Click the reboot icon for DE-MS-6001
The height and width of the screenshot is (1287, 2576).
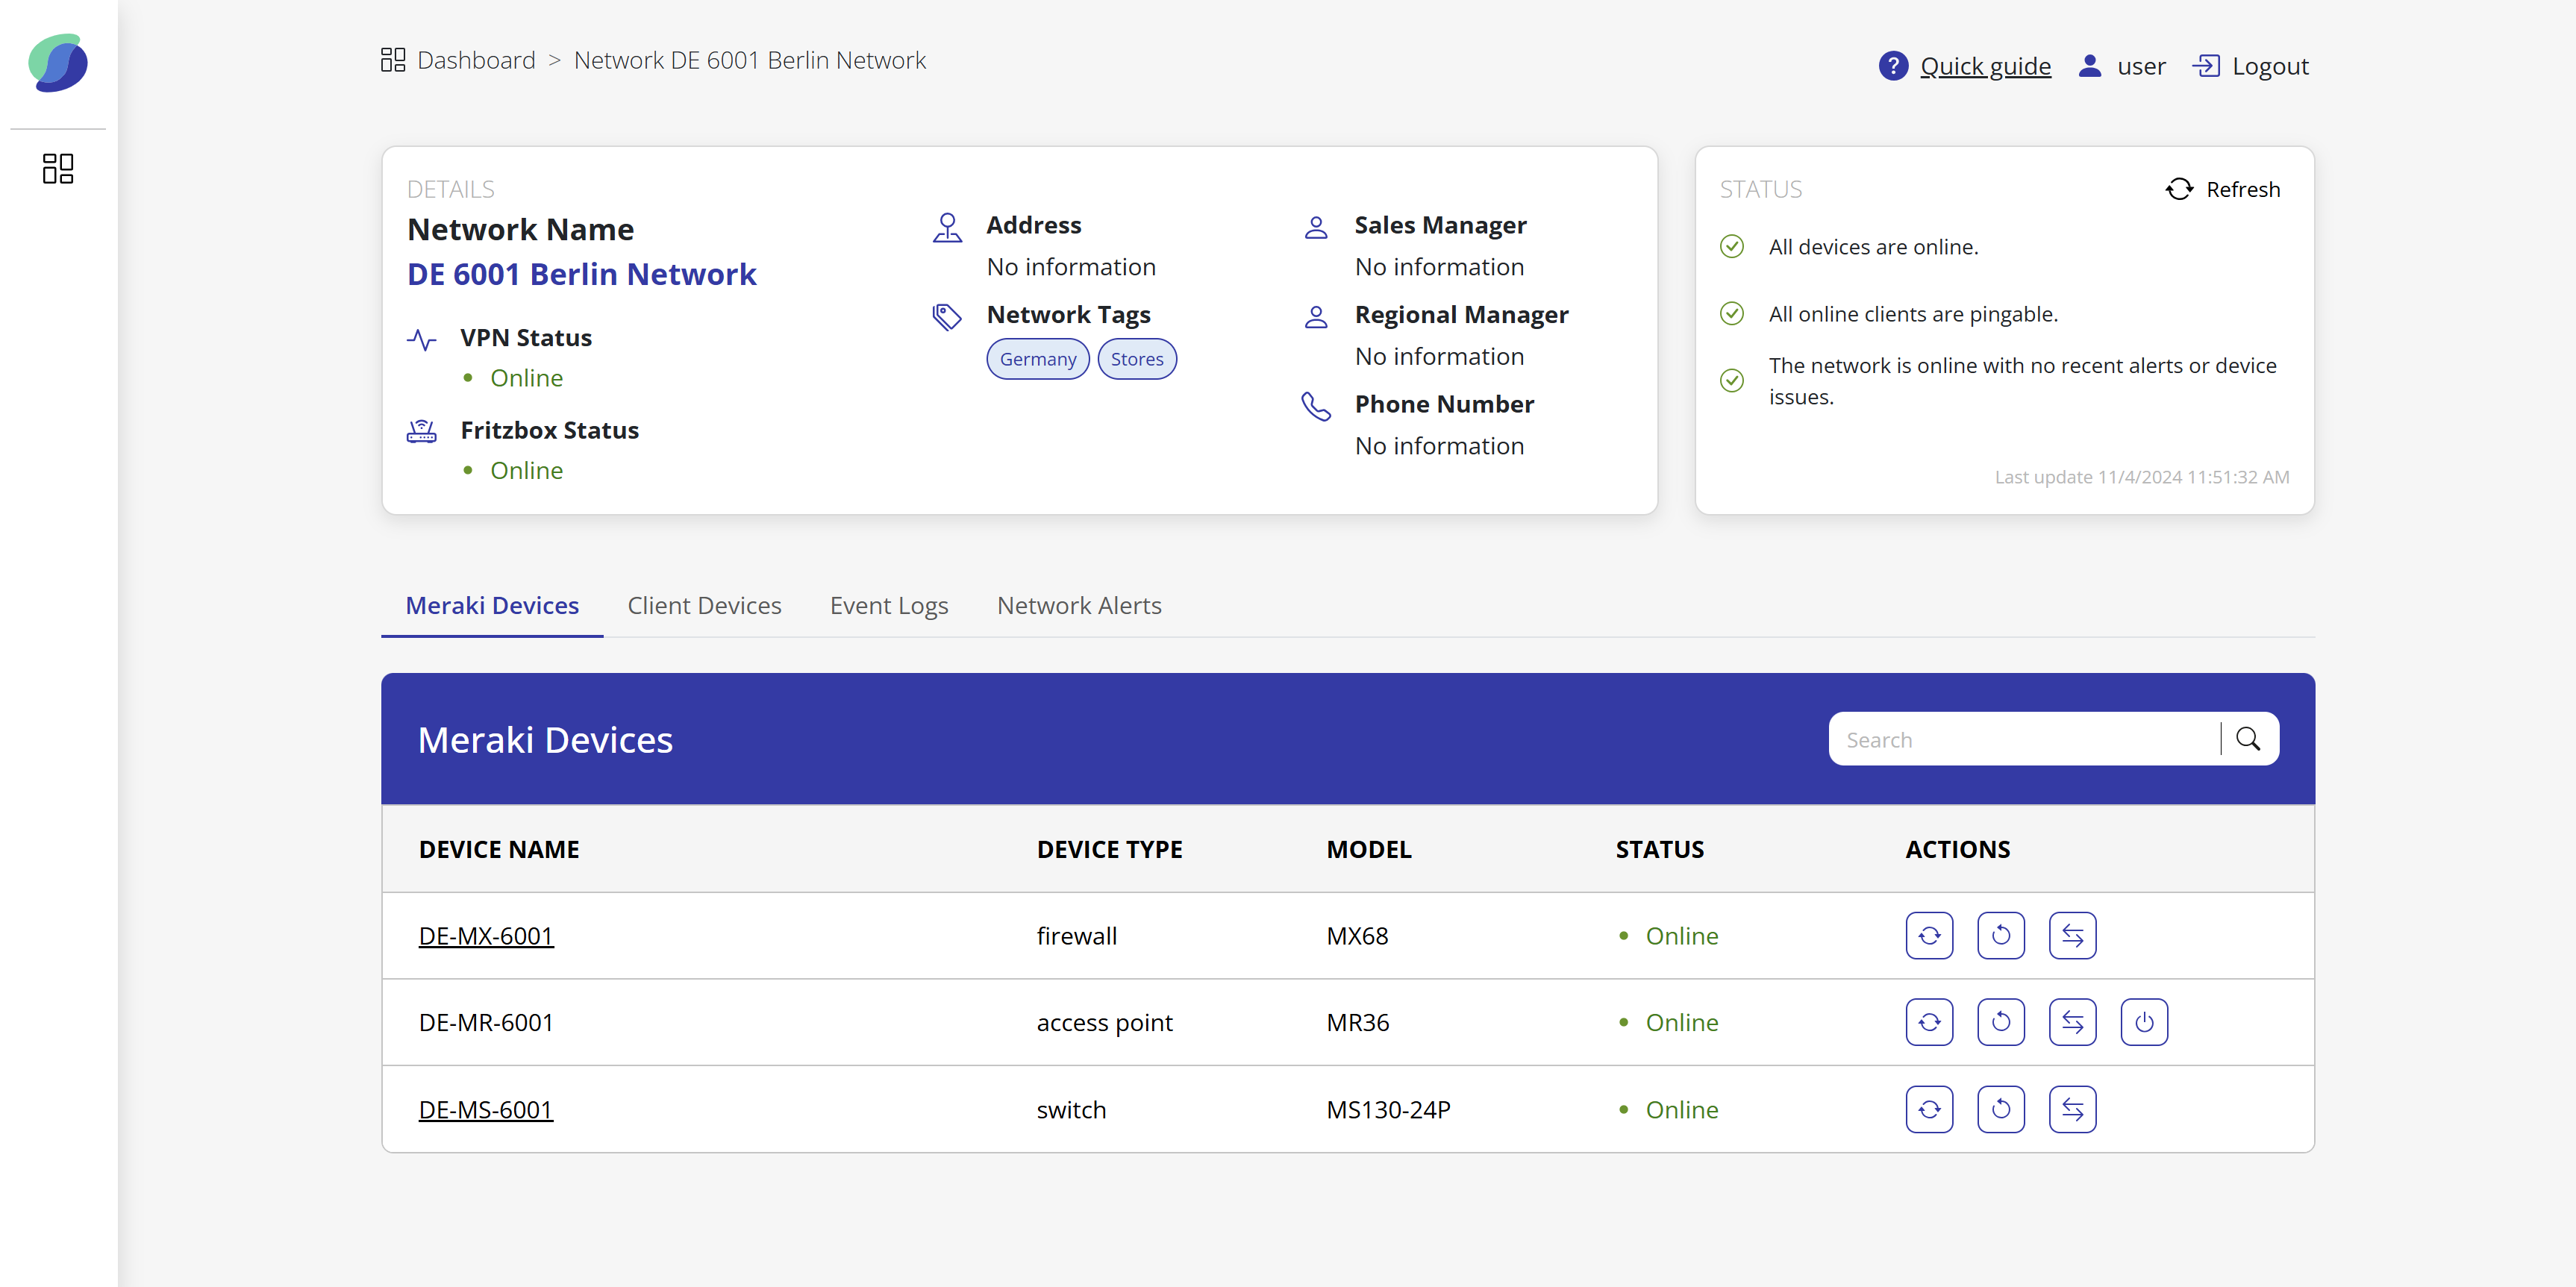[2000, 1109]
